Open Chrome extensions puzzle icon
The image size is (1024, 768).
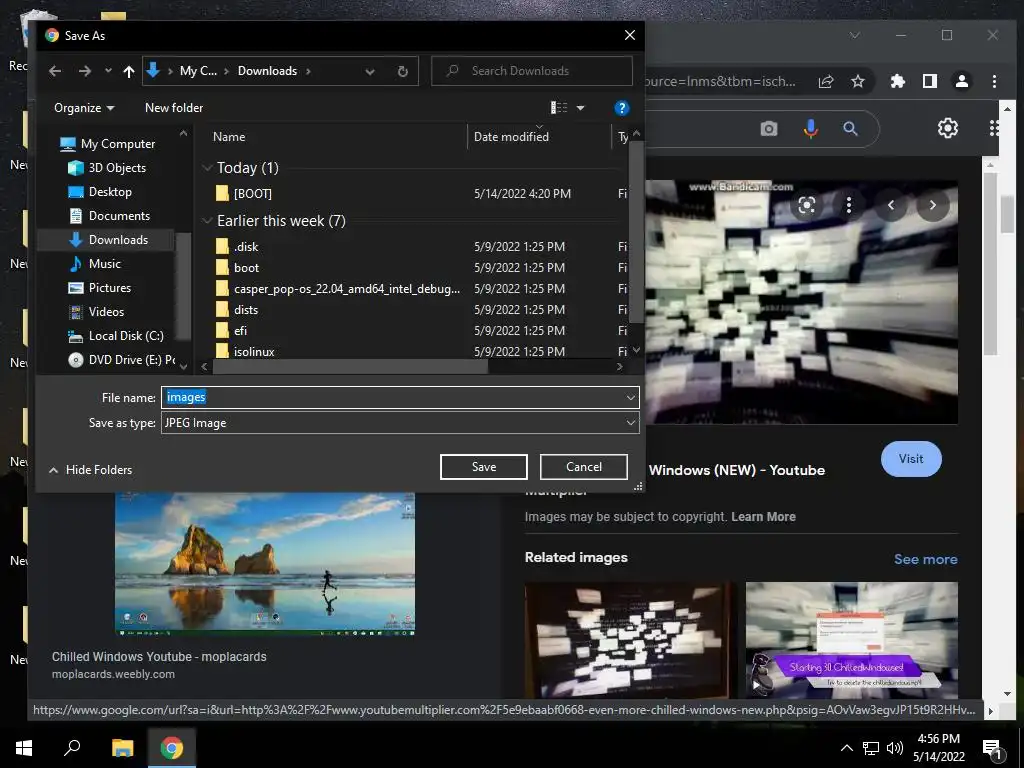898,81
